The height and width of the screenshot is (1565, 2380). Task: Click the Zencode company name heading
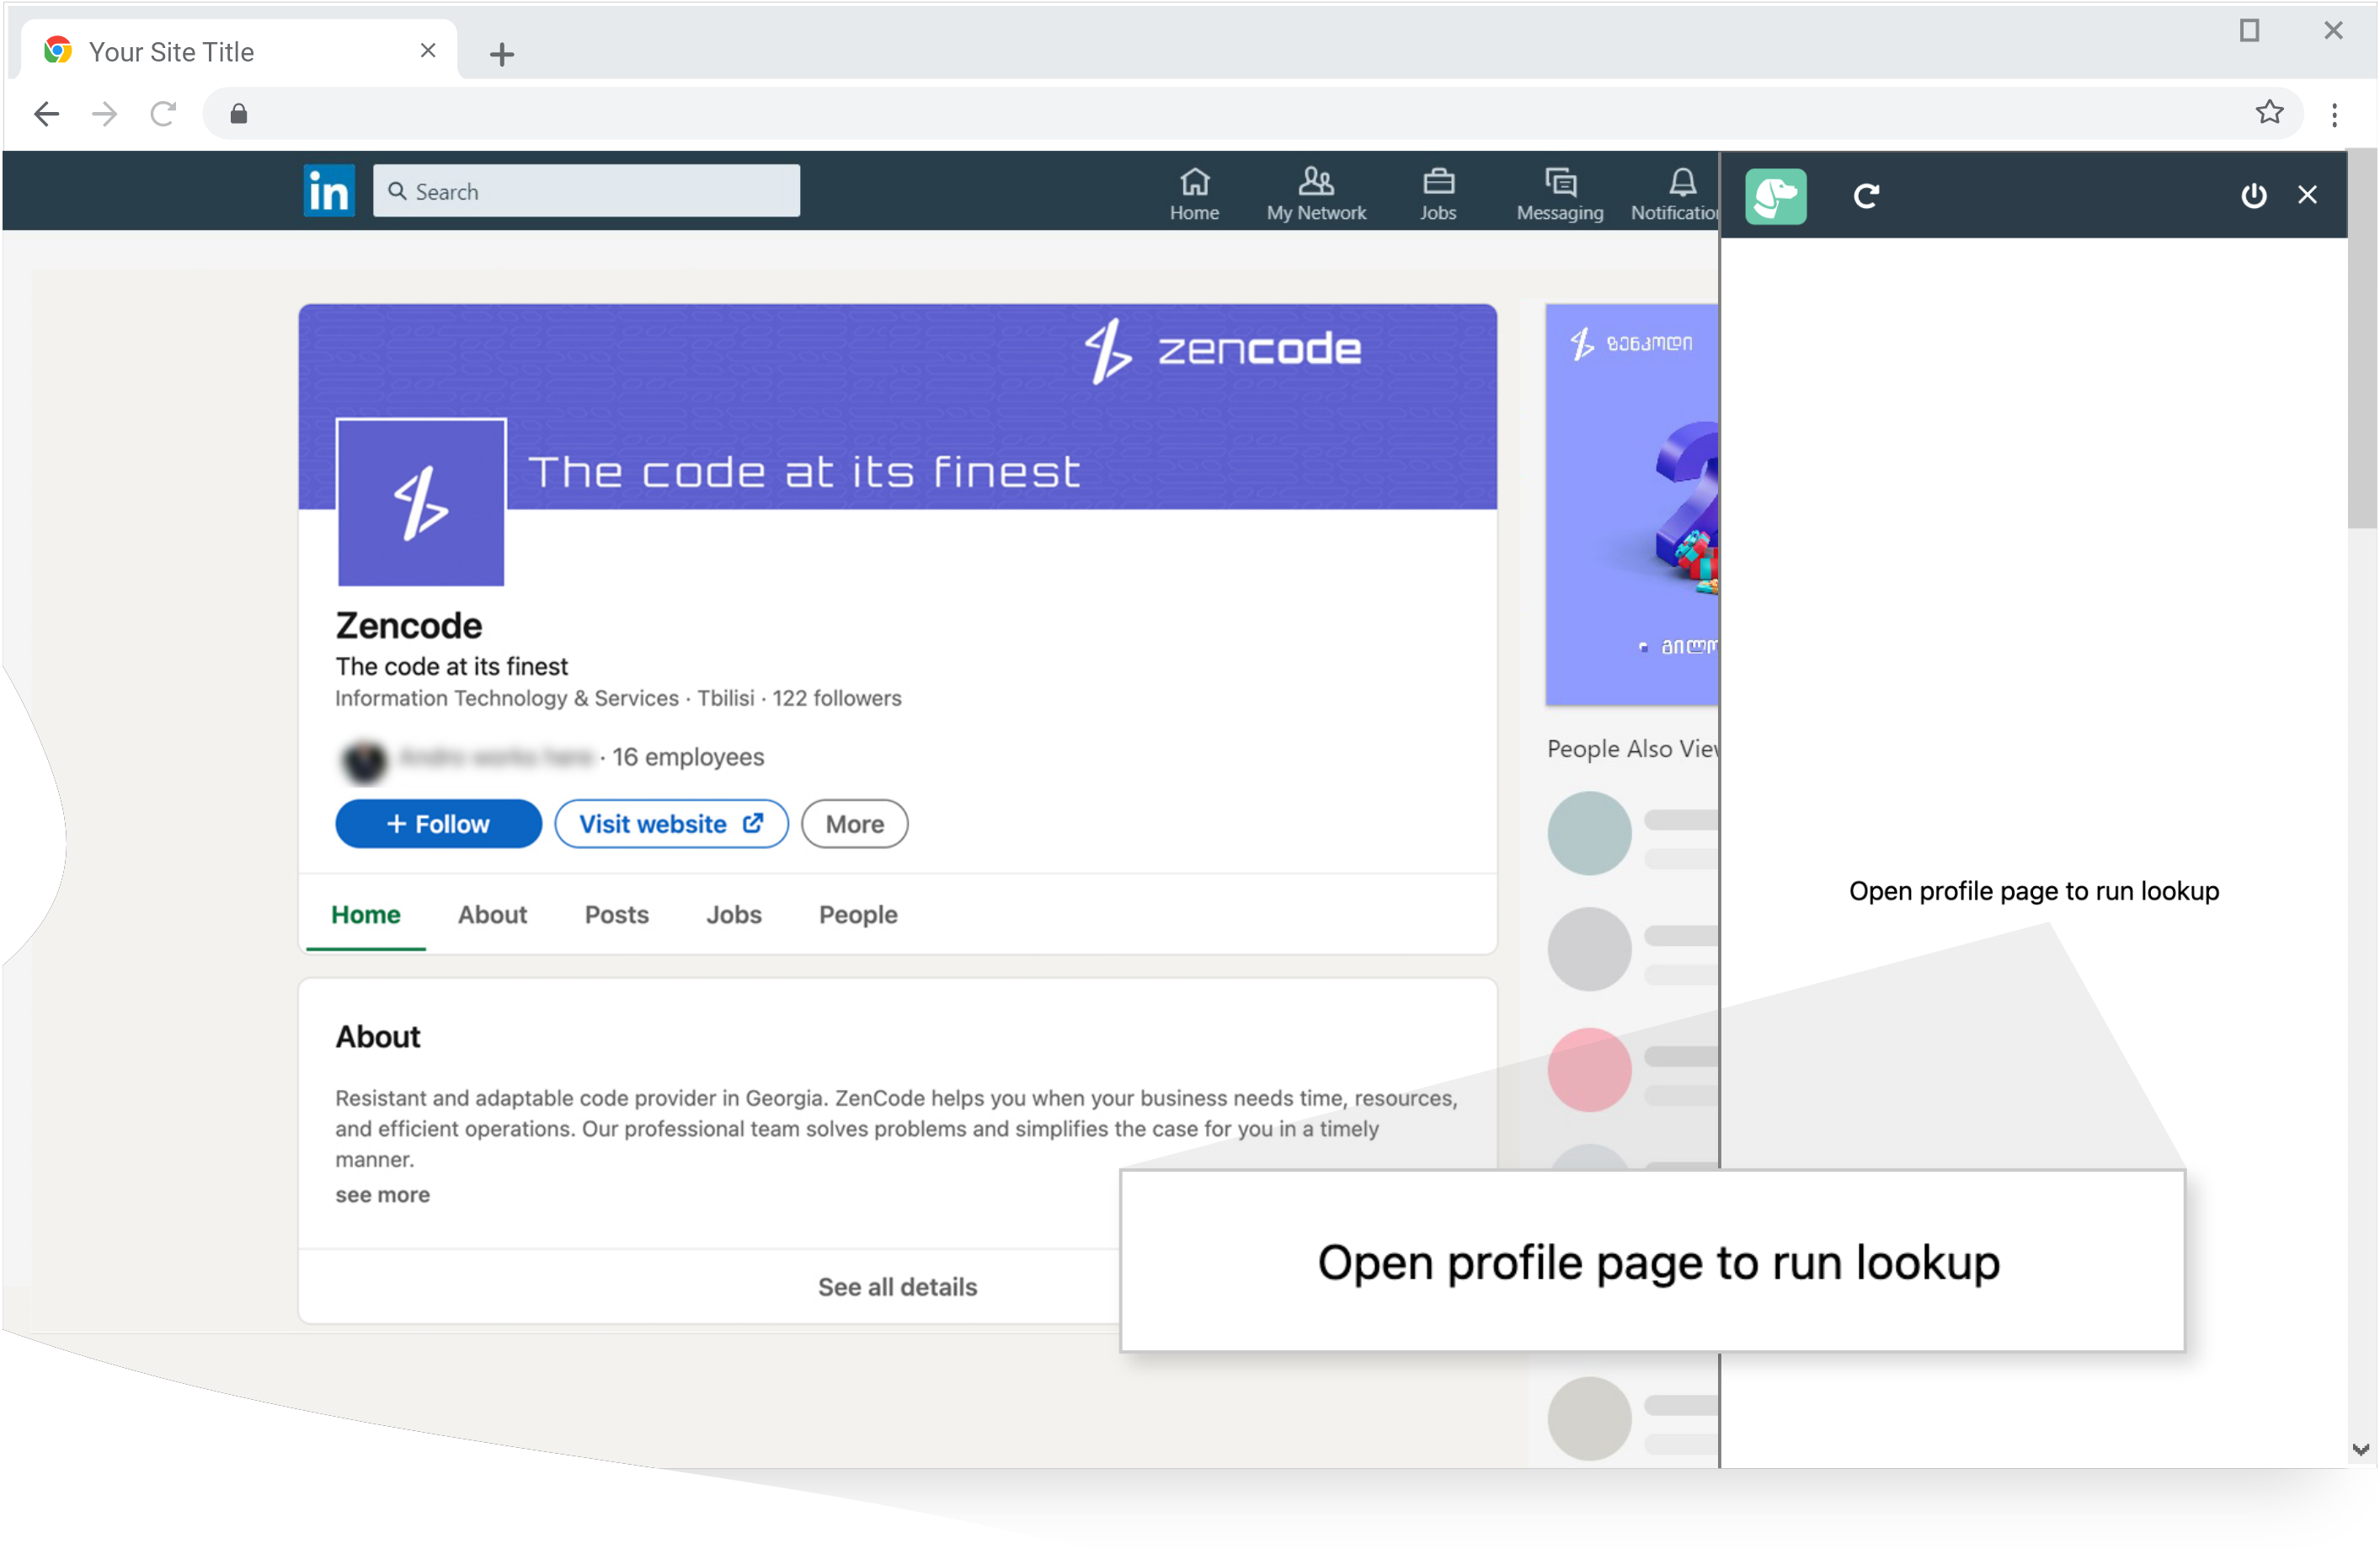tap(408, 626)
